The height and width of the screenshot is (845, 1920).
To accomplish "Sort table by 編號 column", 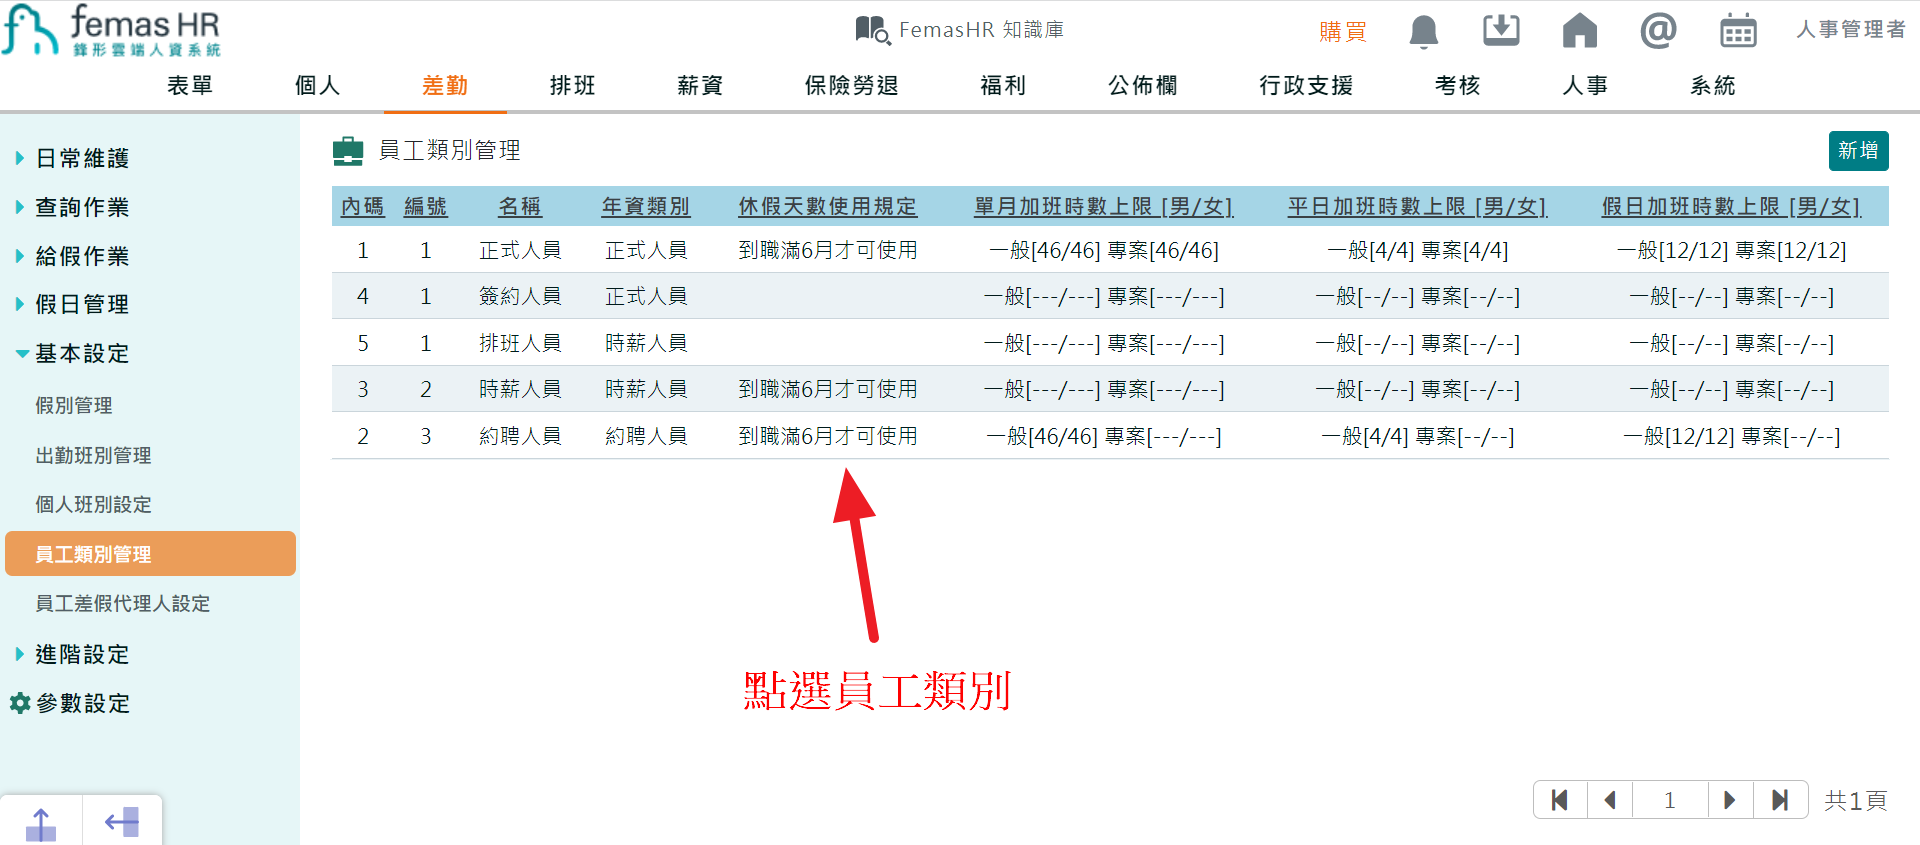I will tap(425, 206).
